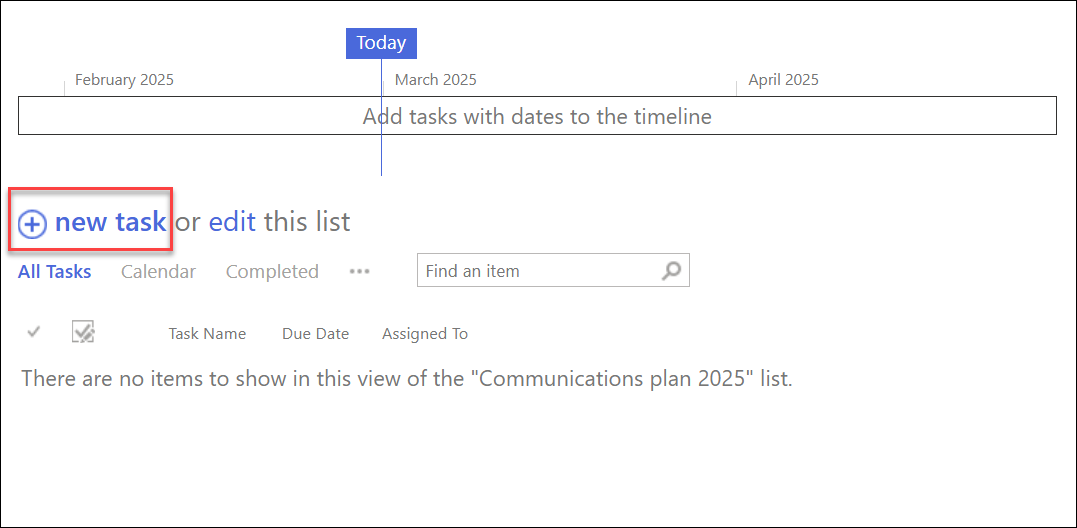1077x528 pixels.
Task: Click the "no items to show" message text
Action: coord(407,378)
